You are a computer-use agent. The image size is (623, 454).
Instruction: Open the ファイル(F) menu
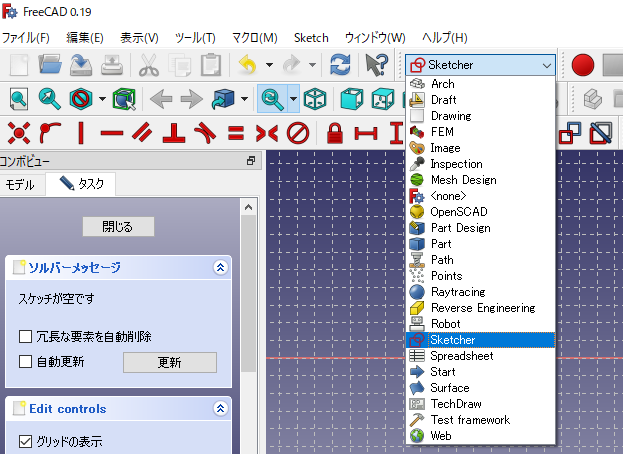[26, 38]
